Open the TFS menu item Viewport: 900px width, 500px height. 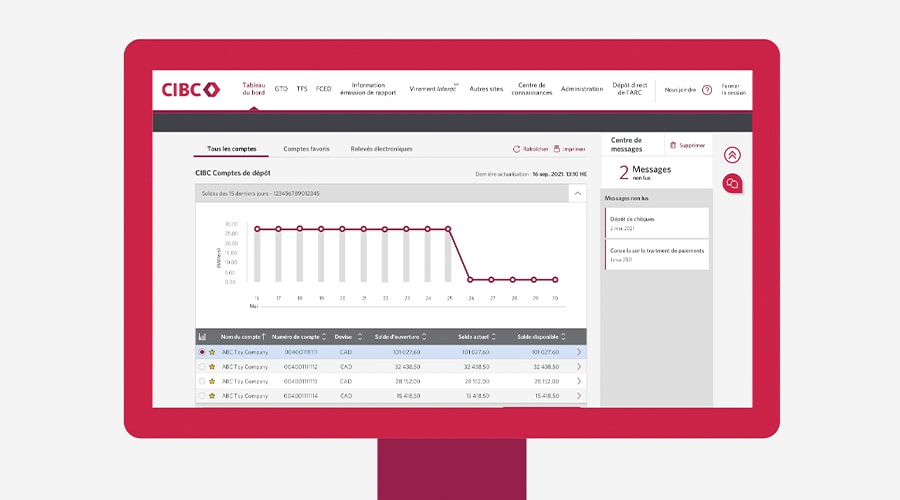(x=302, y=89)
